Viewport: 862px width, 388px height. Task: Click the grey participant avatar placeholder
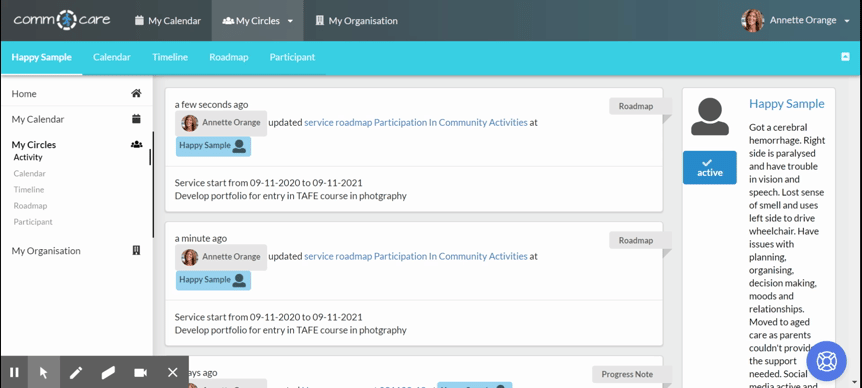click(x=710, y=117)
